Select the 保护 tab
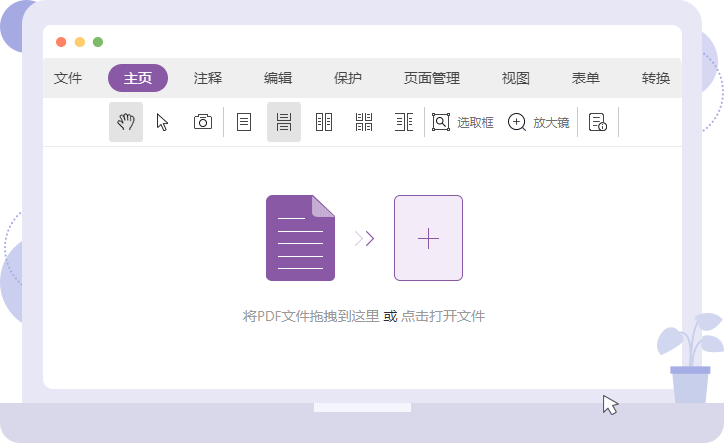The height and width of the screenshot is (443, 724). [348, 78]
